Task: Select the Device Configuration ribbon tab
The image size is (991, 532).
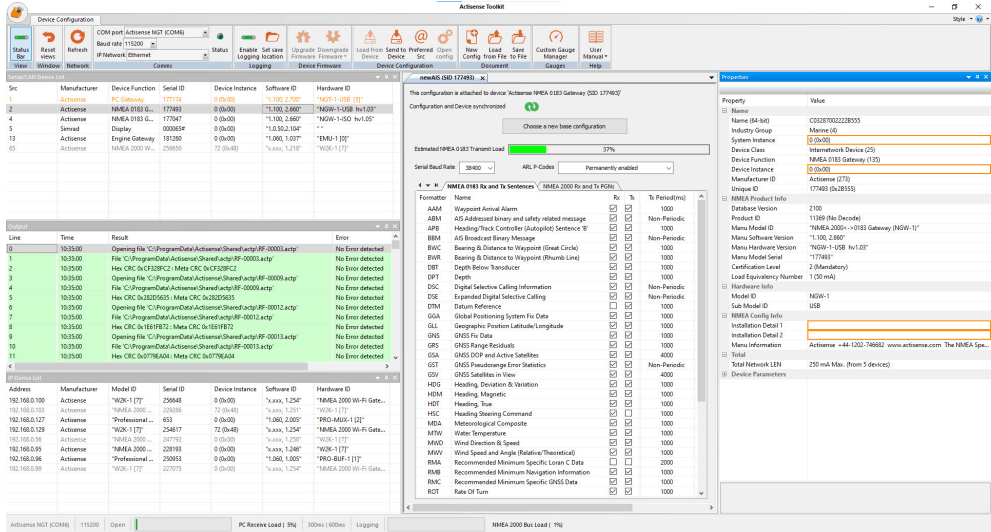Action: coord(65,20)
